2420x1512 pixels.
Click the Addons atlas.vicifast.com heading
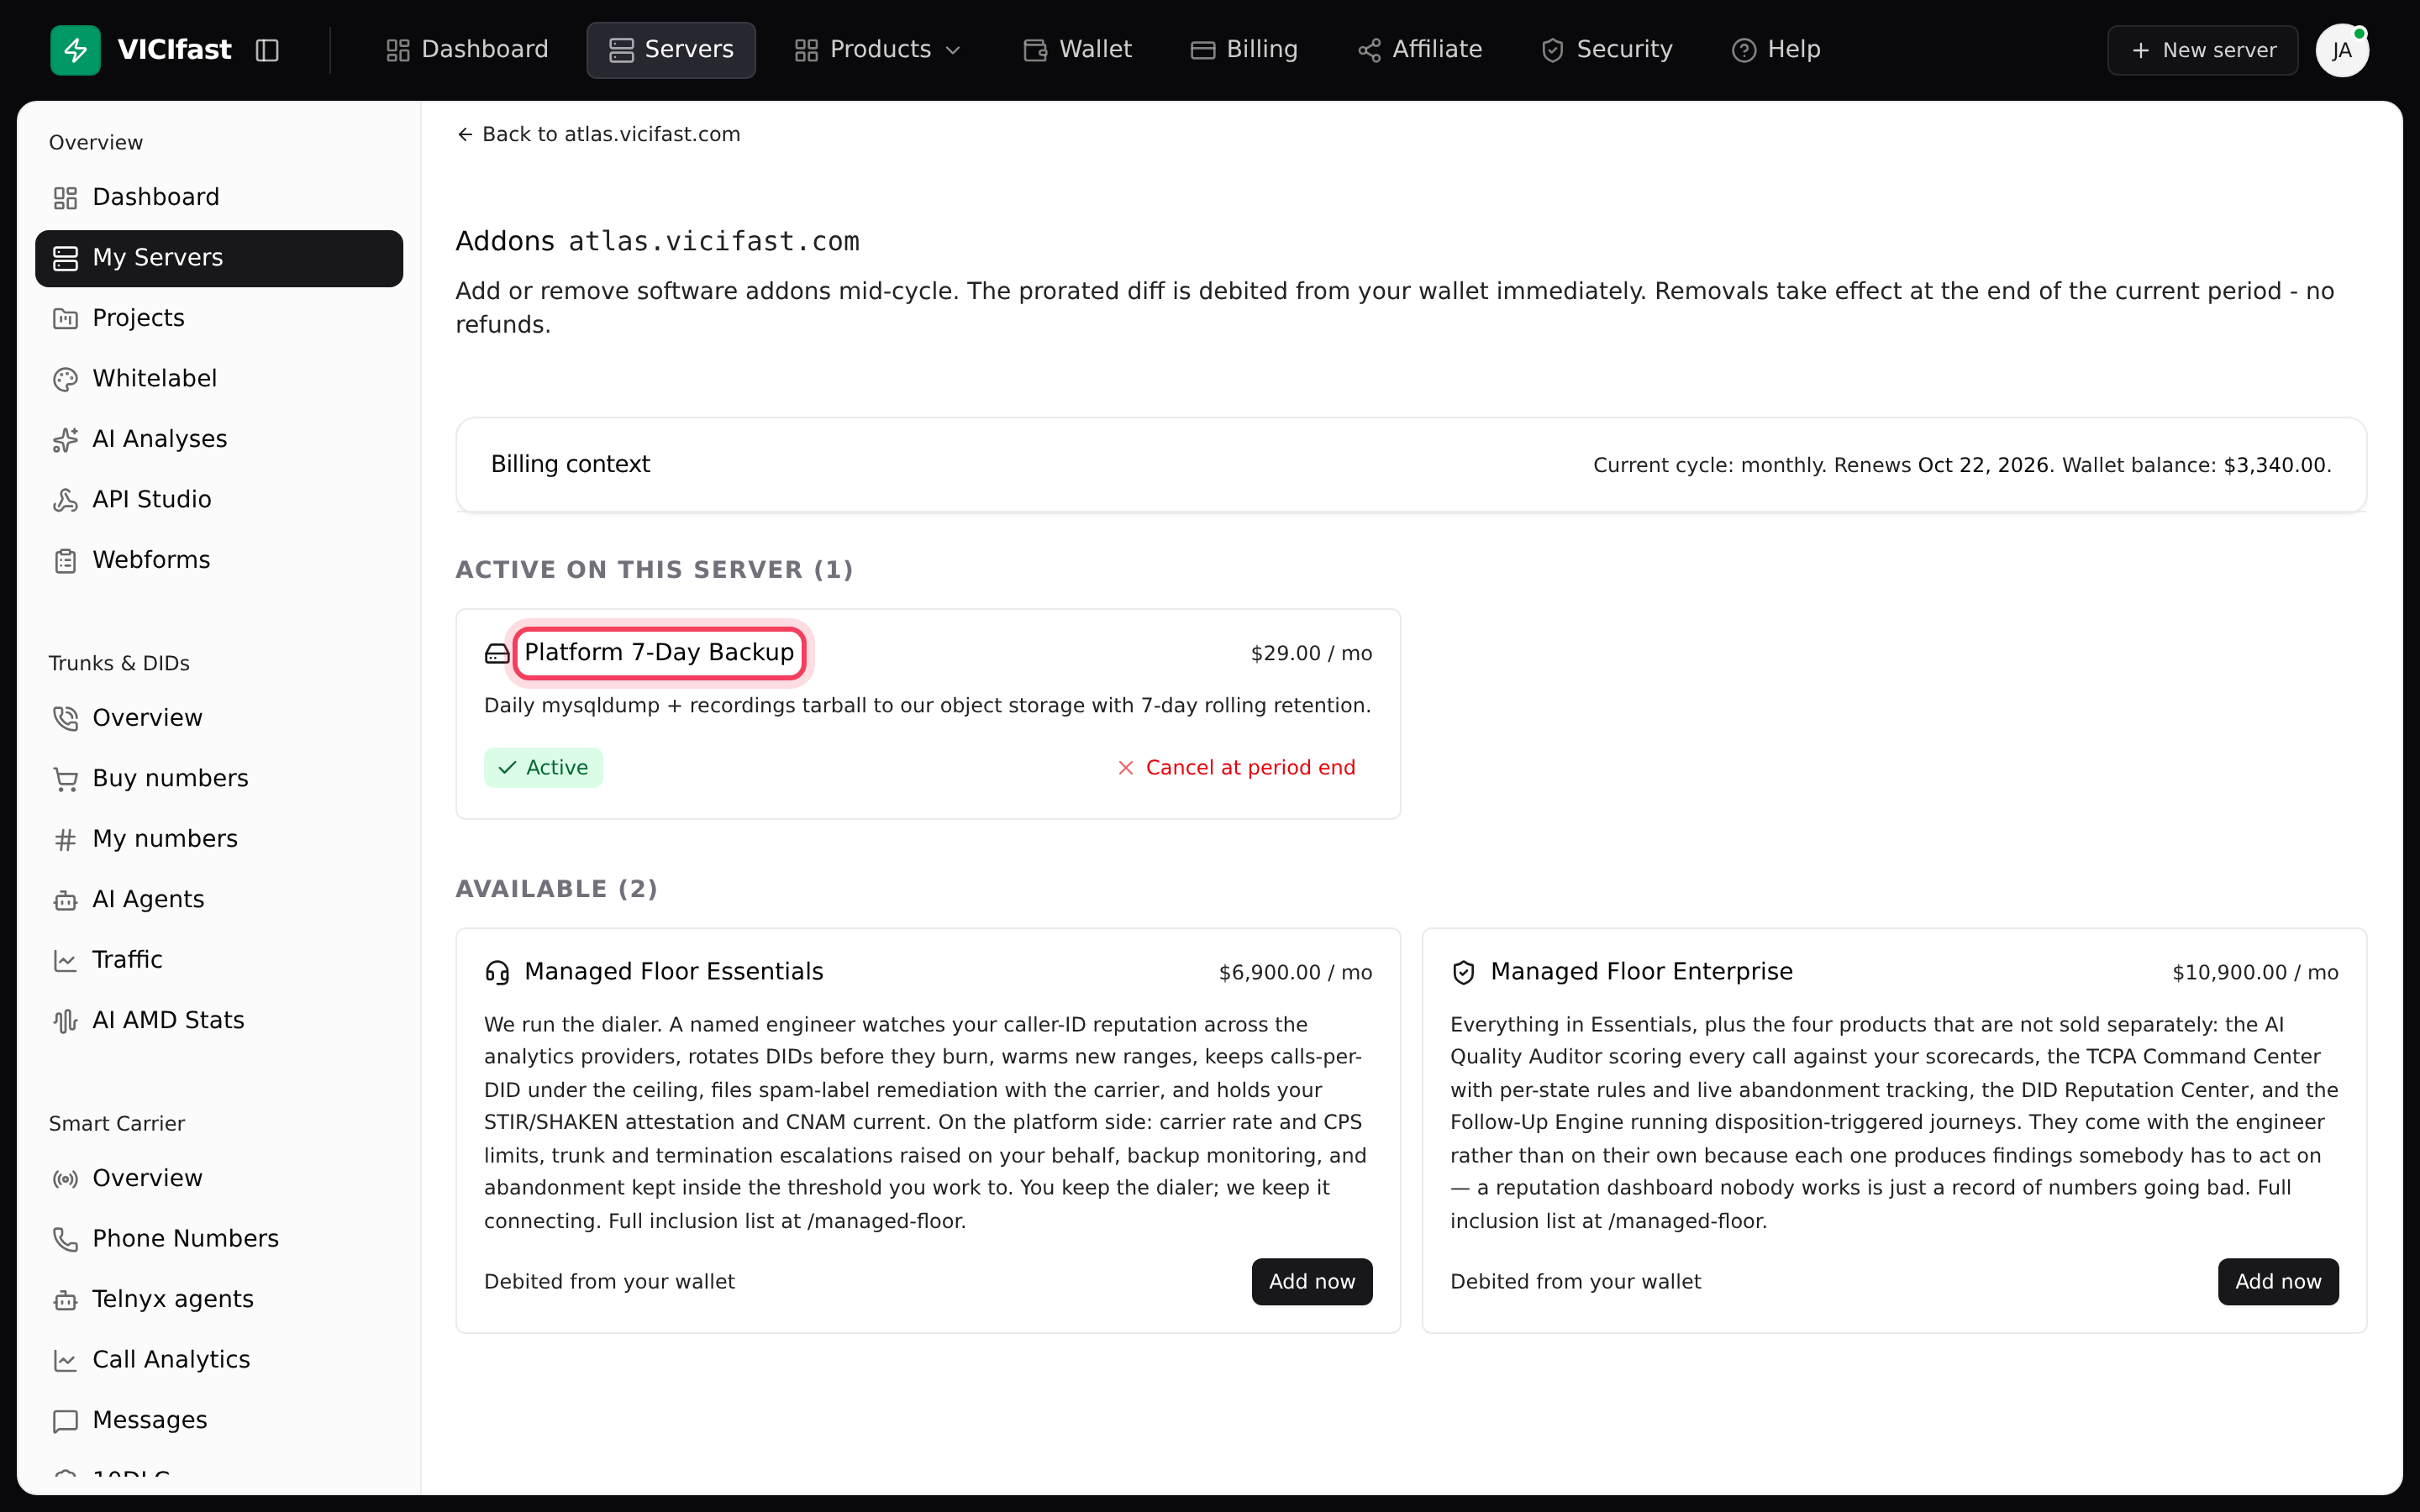(x=657, y=242)
